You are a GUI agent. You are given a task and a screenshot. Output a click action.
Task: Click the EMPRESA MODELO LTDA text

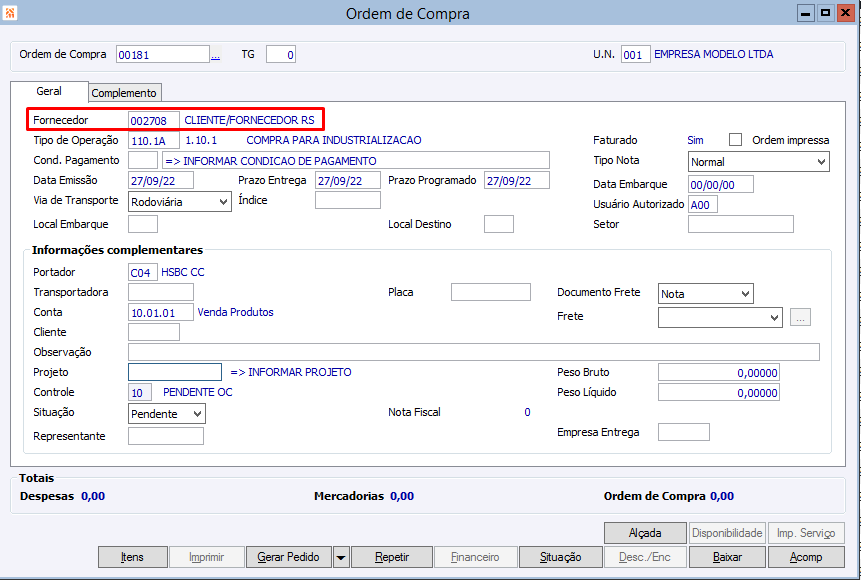[x=713, y=54]
